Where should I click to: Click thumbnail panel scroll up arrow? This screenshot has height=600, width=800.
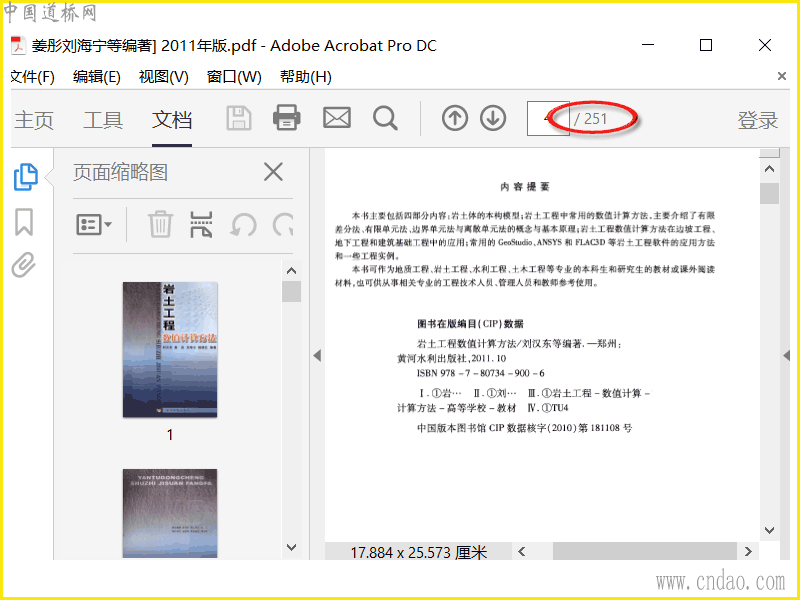pos(291,270)
